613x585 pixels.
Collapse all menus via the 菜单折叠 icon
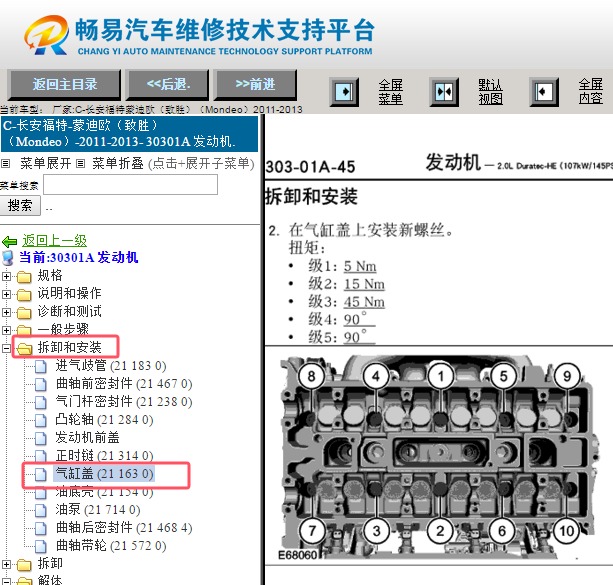[80, 163]
